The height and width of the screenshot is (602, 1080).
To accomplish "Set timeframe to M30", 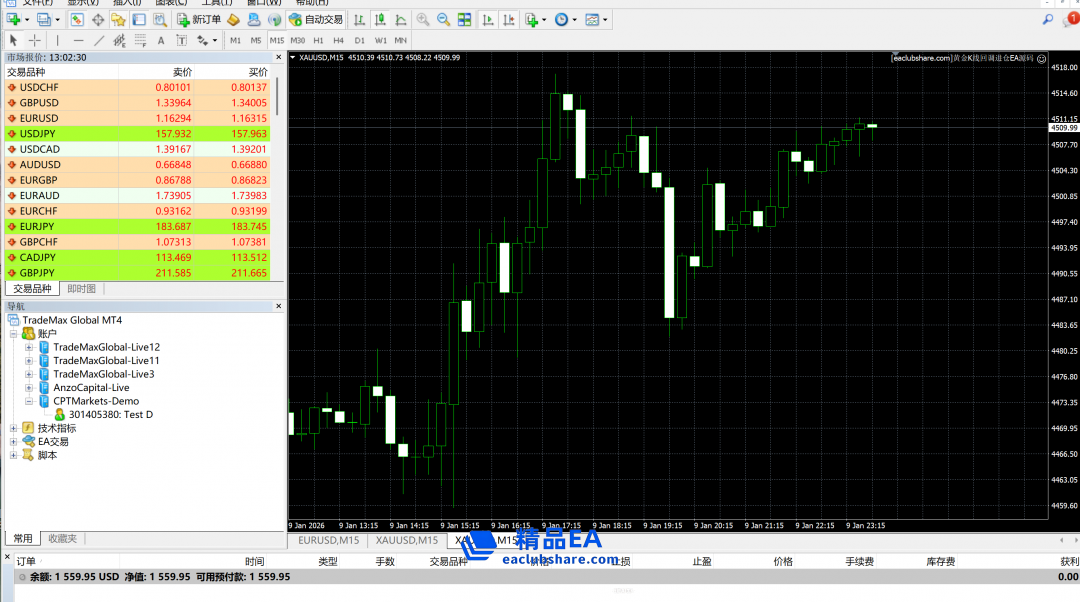I will click(297, 40).
